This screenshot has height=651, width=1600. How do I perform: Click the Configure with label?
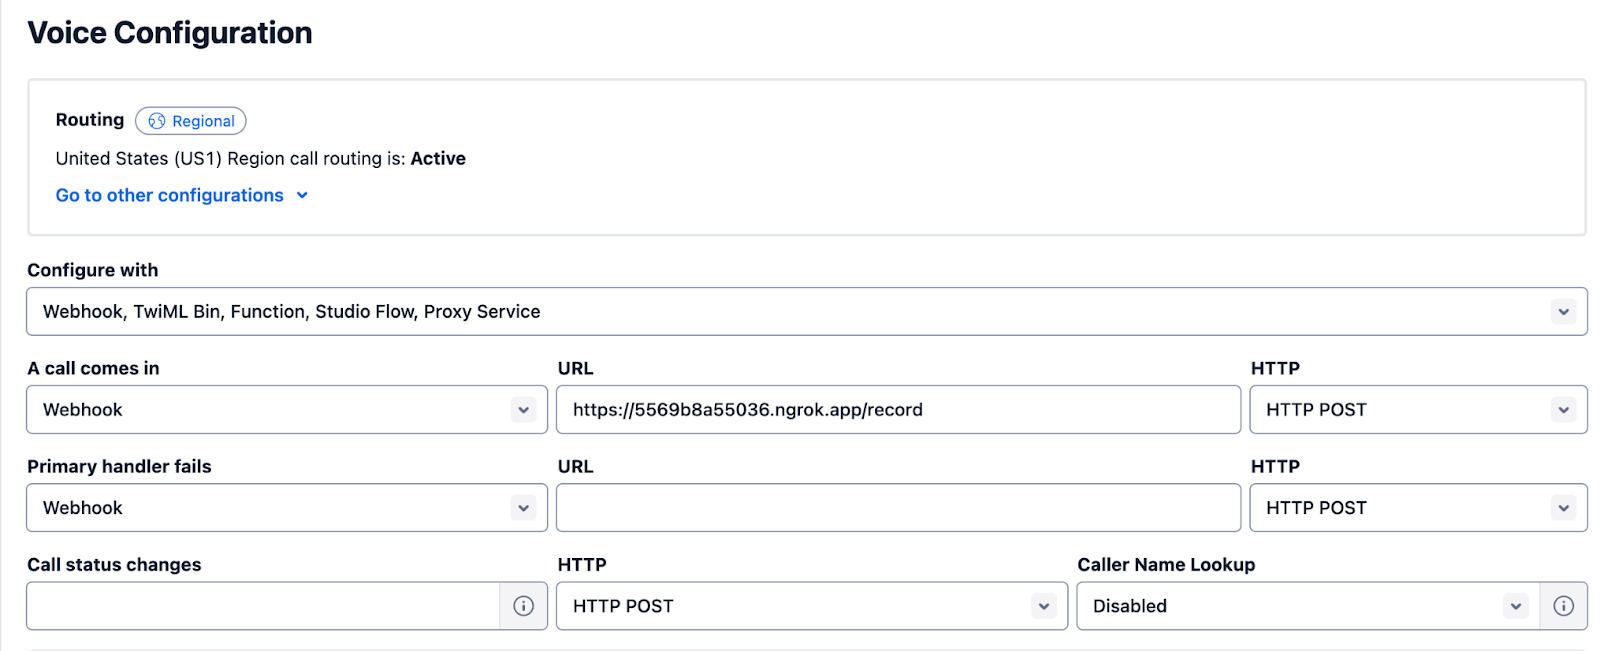pos(93,270)
